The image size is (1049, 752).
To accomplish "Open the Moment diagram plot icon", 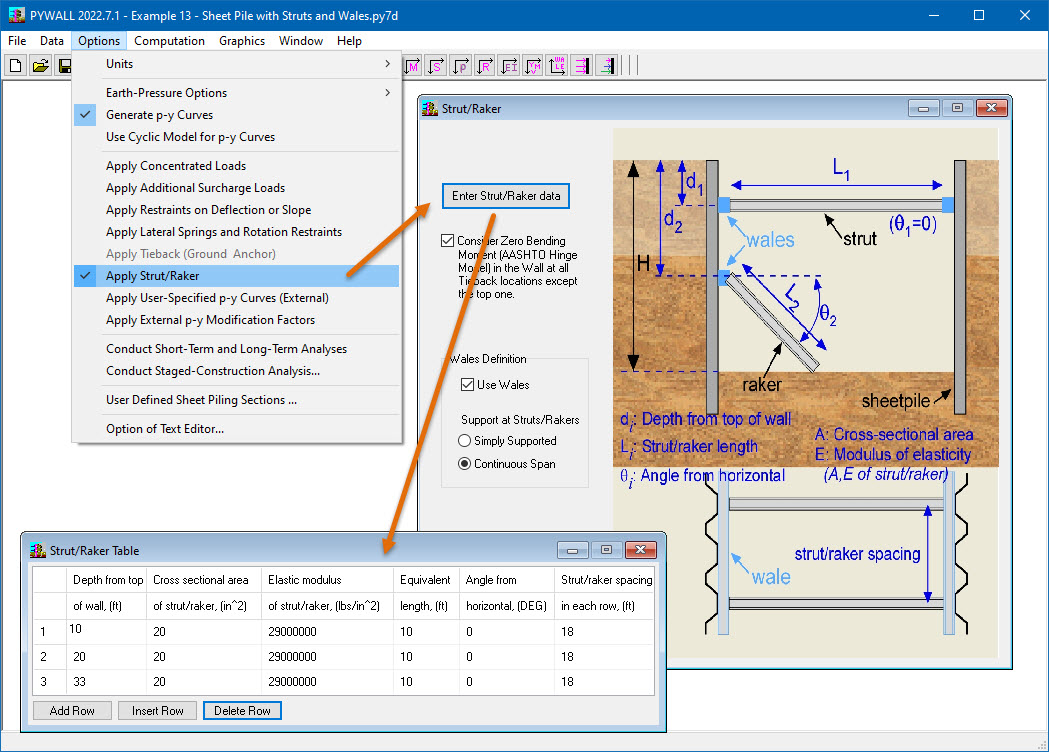I will click(412, 65).
